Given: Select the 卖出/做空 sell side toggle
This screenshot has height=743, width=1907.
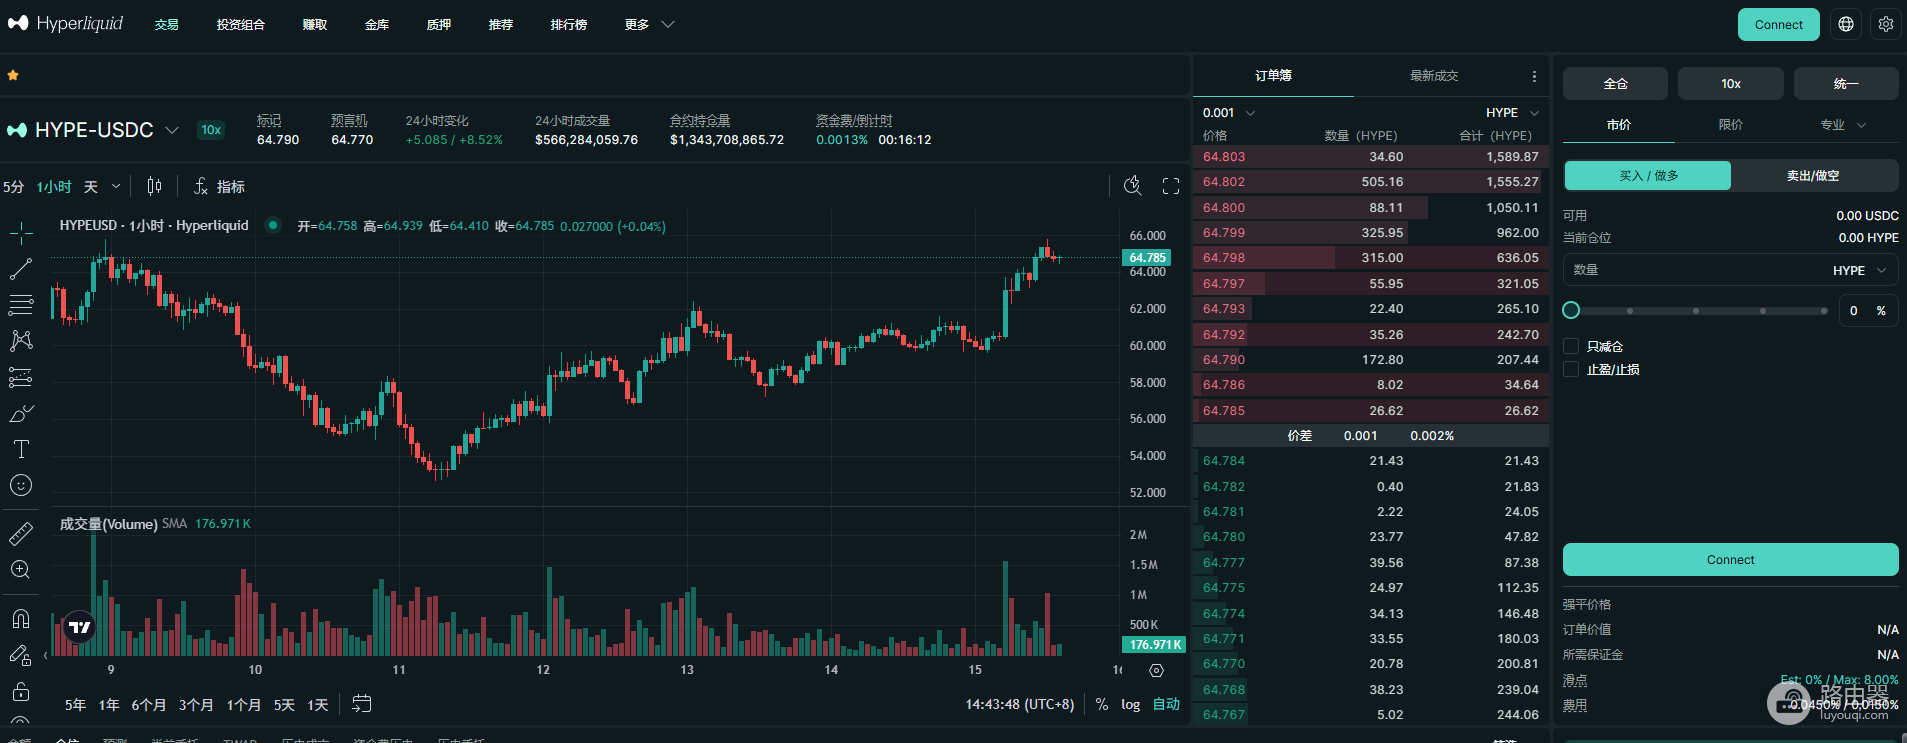Looking at the screenshot, I should 1813,175.
